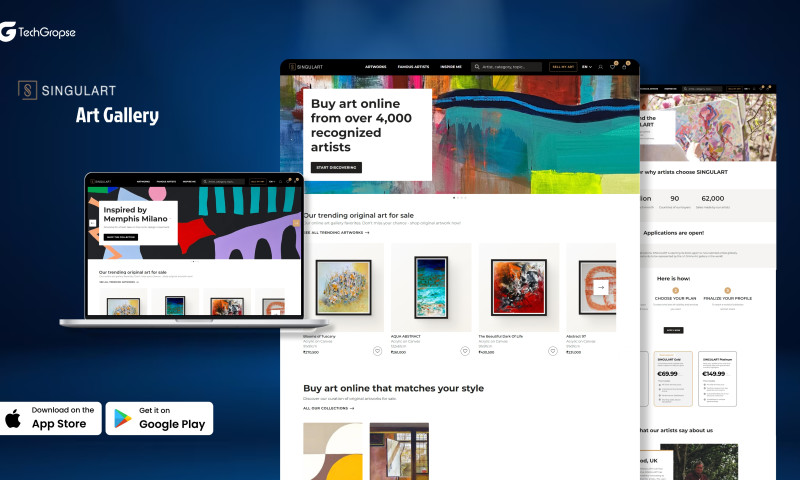Click Memphis Milano collection button on laptop
This screenshot has height=480, width=800.
click(121, 237)
